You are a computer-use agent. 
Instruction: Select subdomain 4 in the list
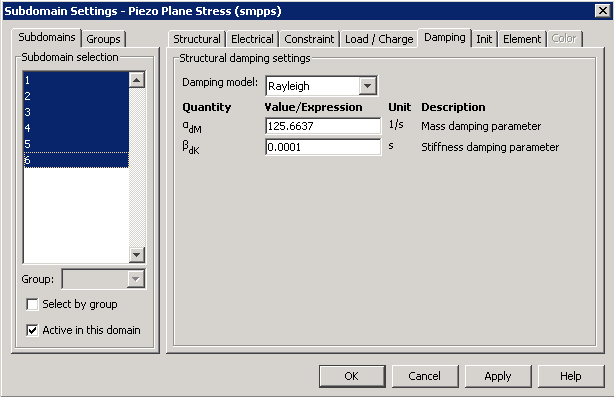tap(76, 128)
